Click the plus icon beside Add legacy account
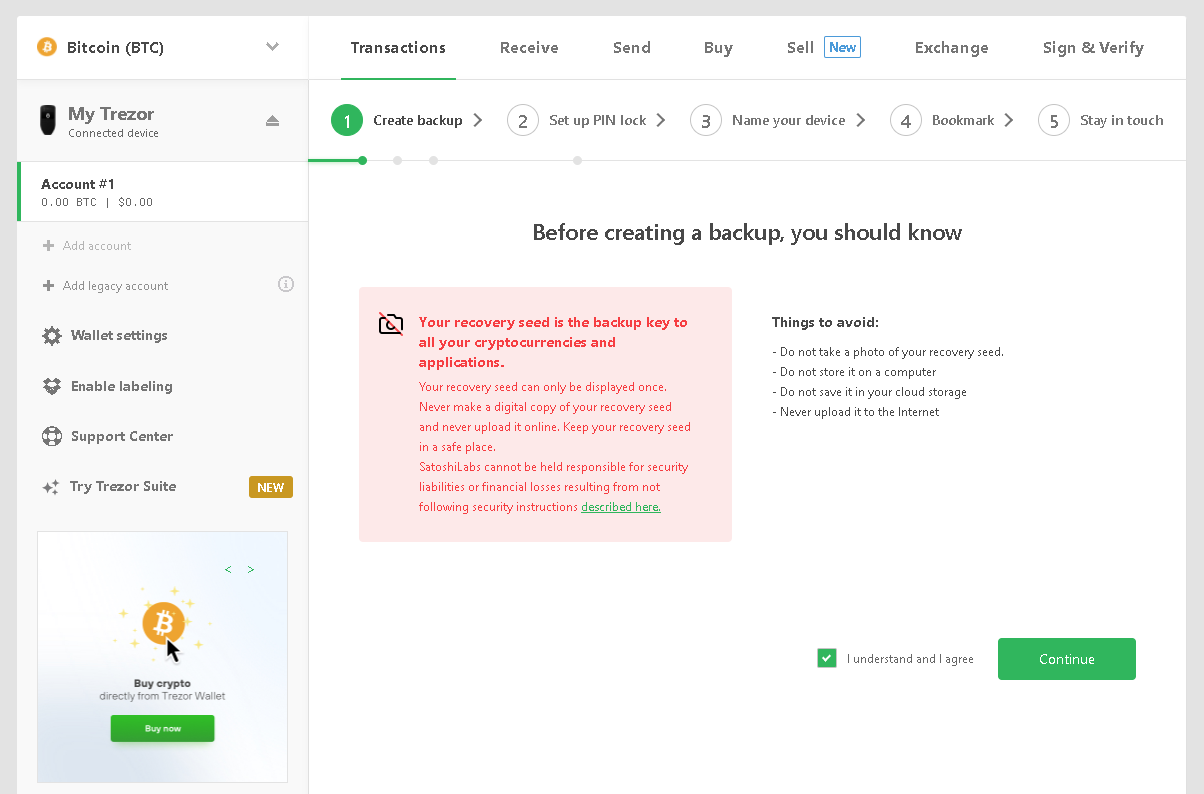 (48, 285)
